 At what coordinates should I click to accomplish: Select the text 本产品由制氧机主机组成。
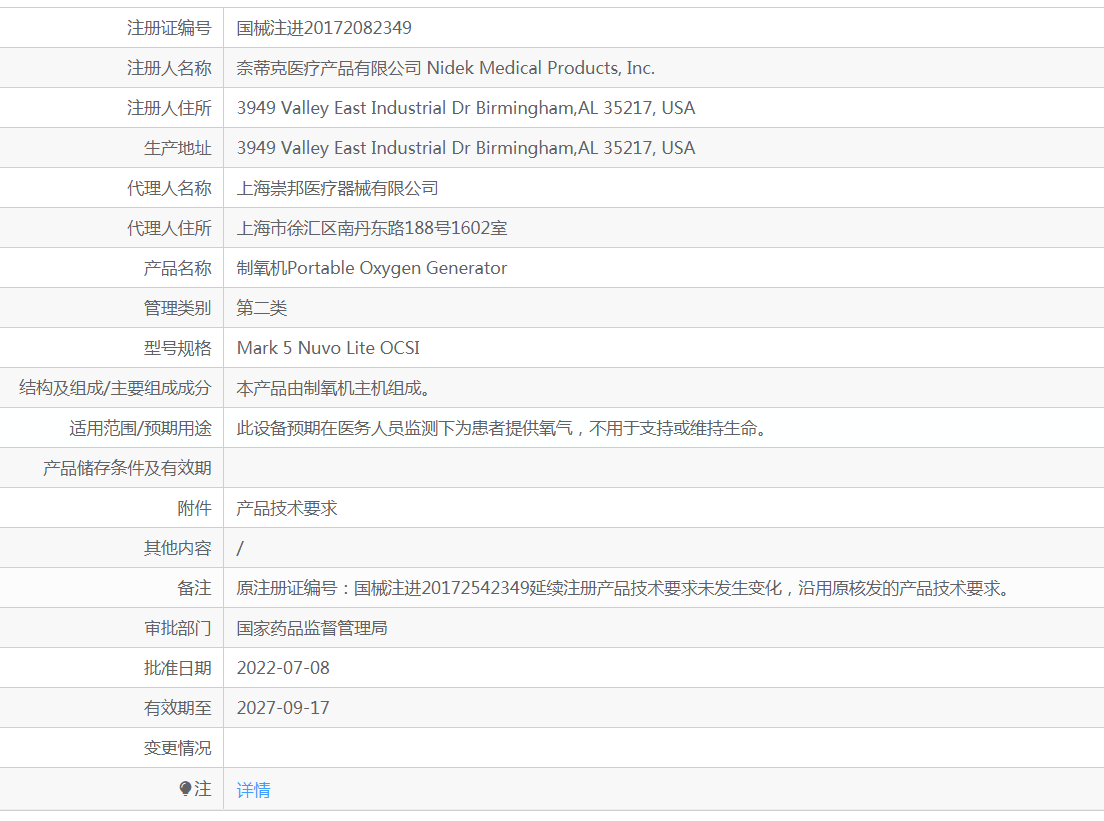(334, 388)
